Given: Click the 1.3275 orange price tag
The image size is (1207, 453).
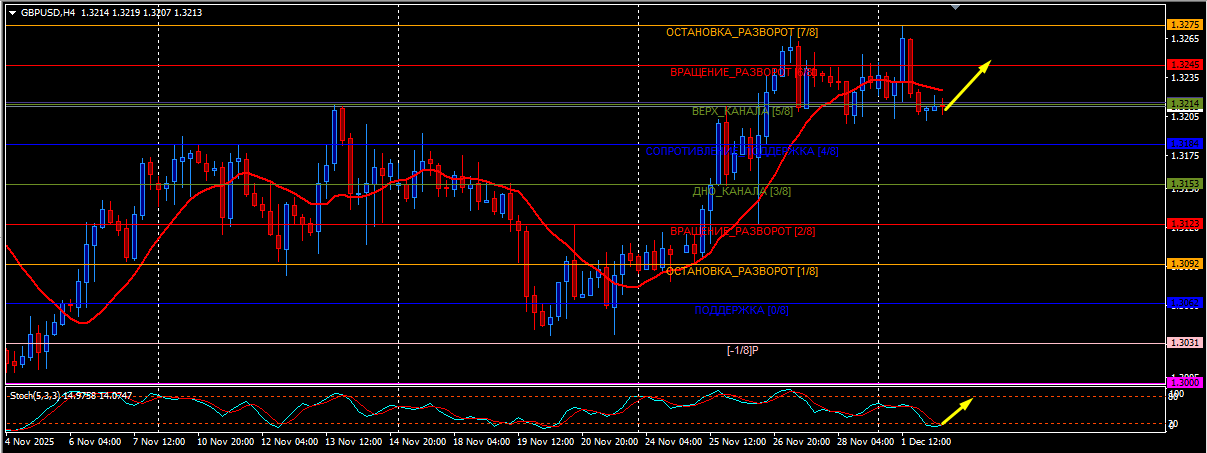Looking at the screenshot, I should click(1184, 24).
